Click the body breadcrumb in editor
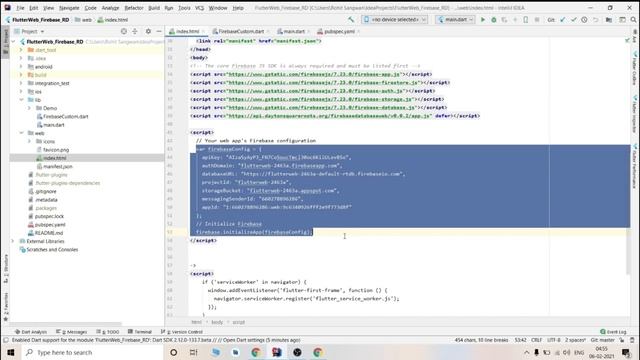The height and width of the screenshot is (360, 640). [217, 322]
